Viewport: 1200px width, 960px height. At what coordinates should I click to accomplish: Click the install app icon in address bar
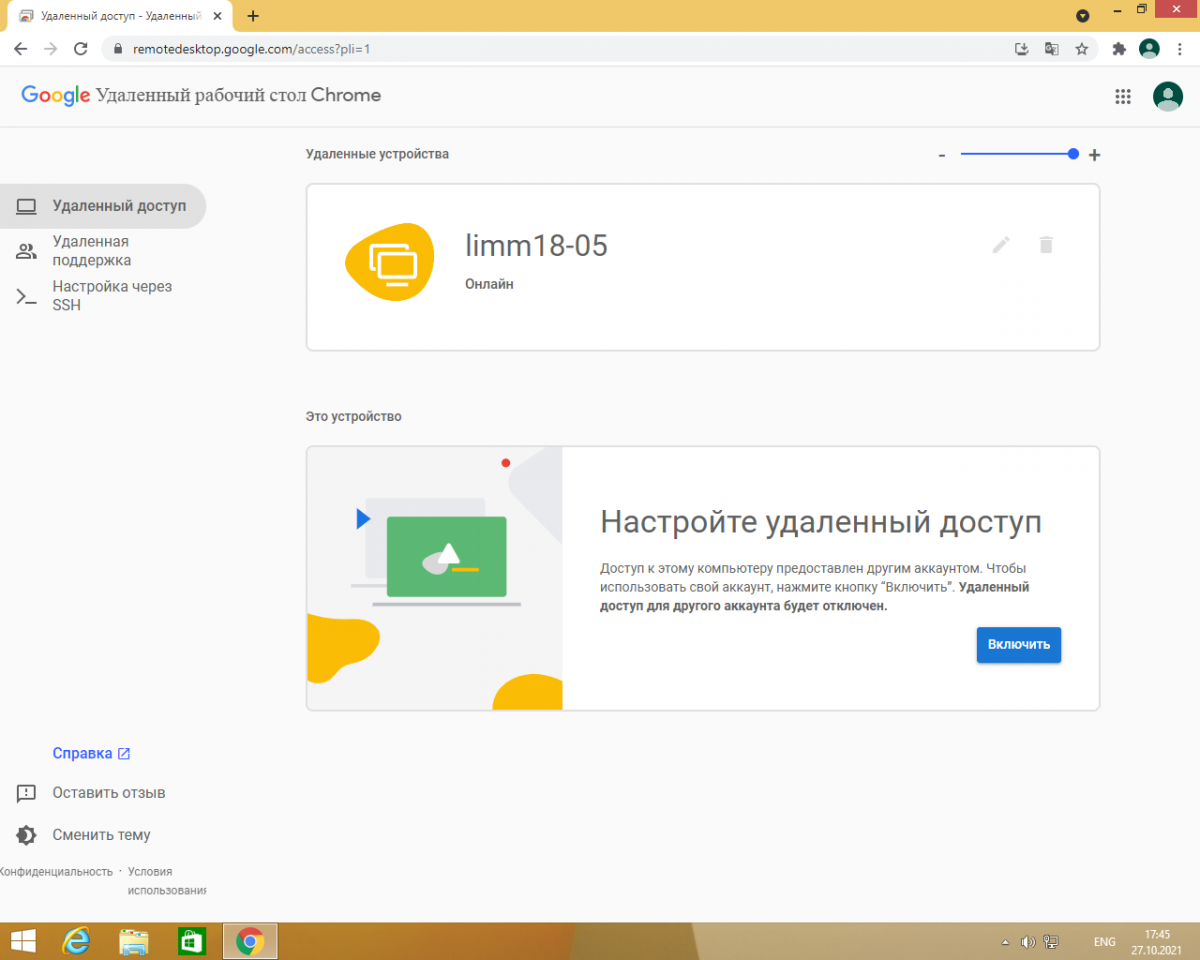pyautogui.click(x=1021, y=48)
